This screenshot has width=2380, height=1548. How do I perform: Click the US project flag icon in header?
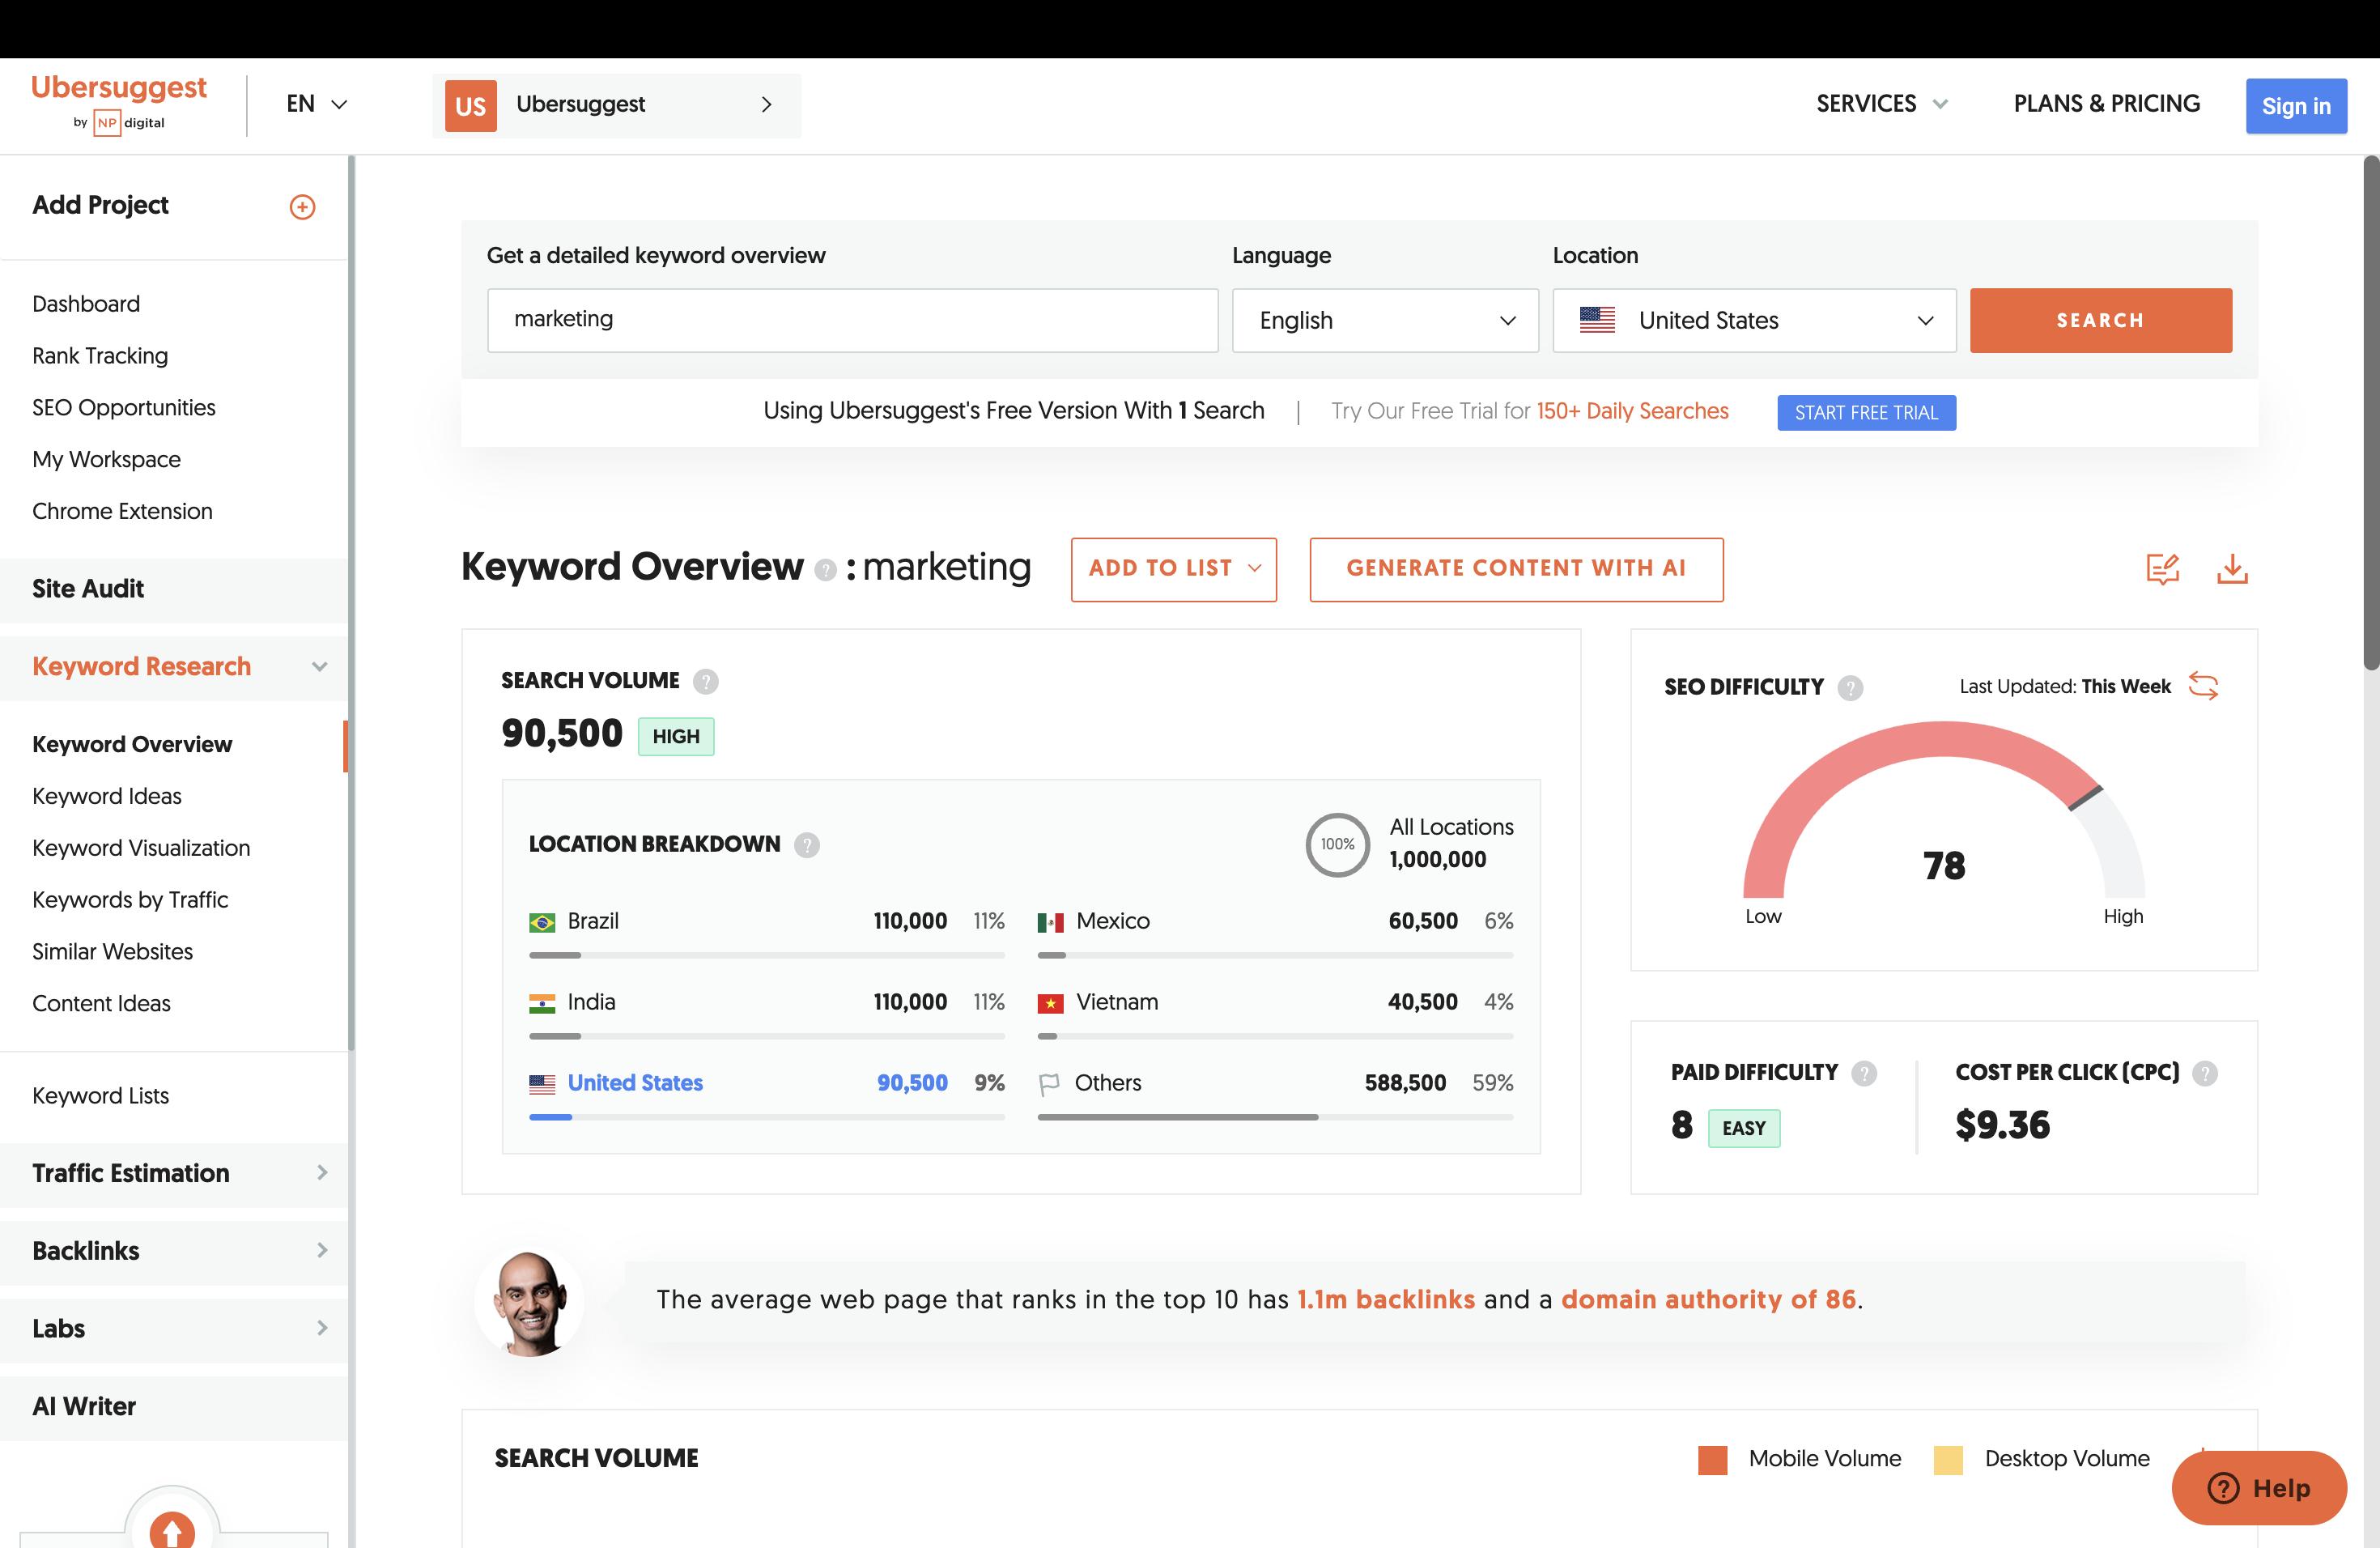(470, 105)
